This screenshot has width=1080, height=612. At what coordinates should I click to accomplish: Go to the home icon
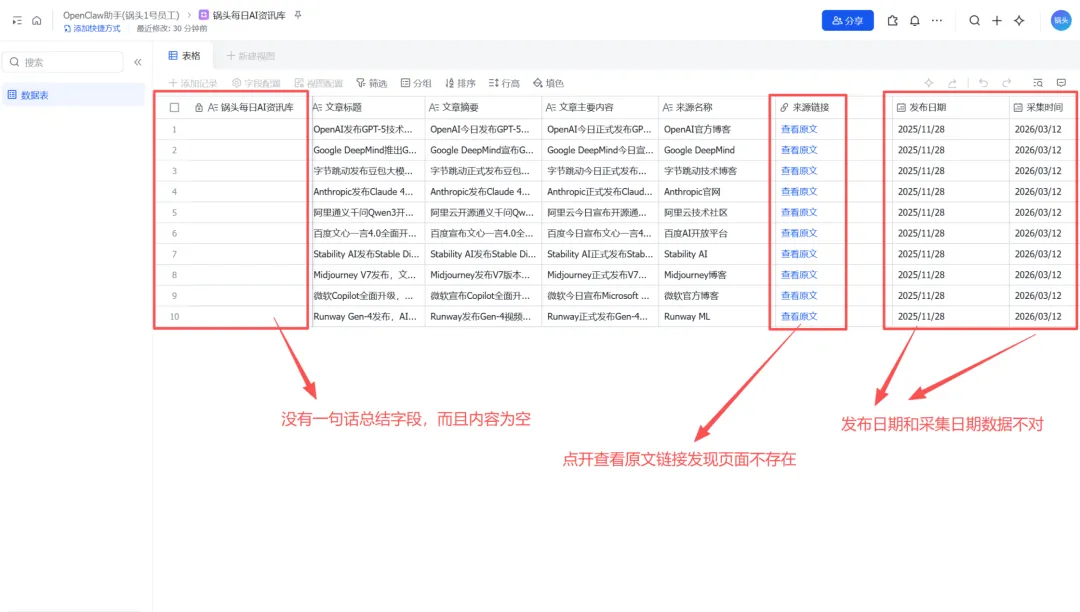[x=37, y=21]
